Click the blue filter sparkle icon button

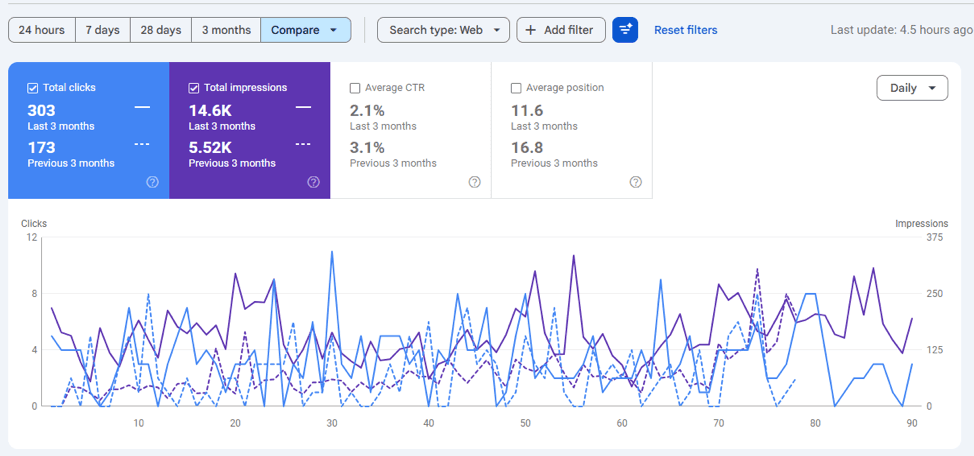pyautogui.click(x=625, y=30)
